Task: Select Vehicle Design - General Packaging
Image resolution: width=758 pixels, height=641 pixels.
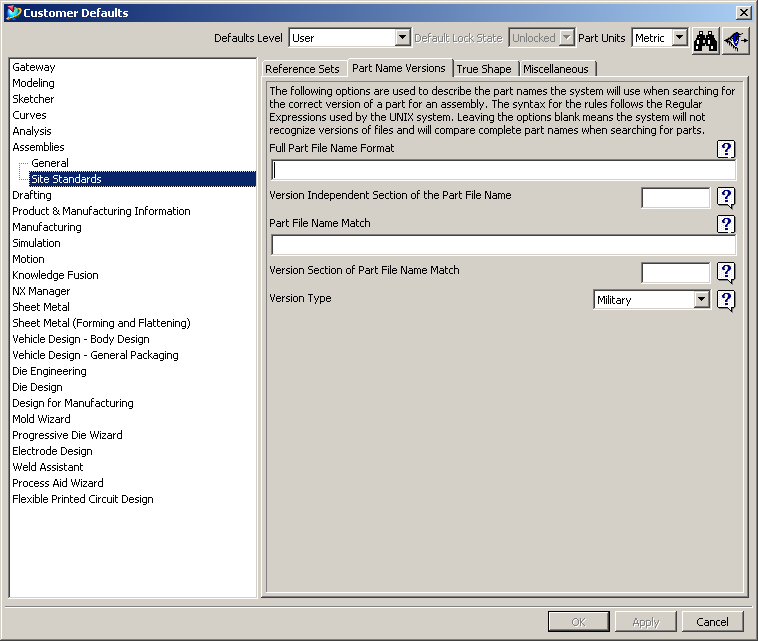Action: click(x=95, y=355)
